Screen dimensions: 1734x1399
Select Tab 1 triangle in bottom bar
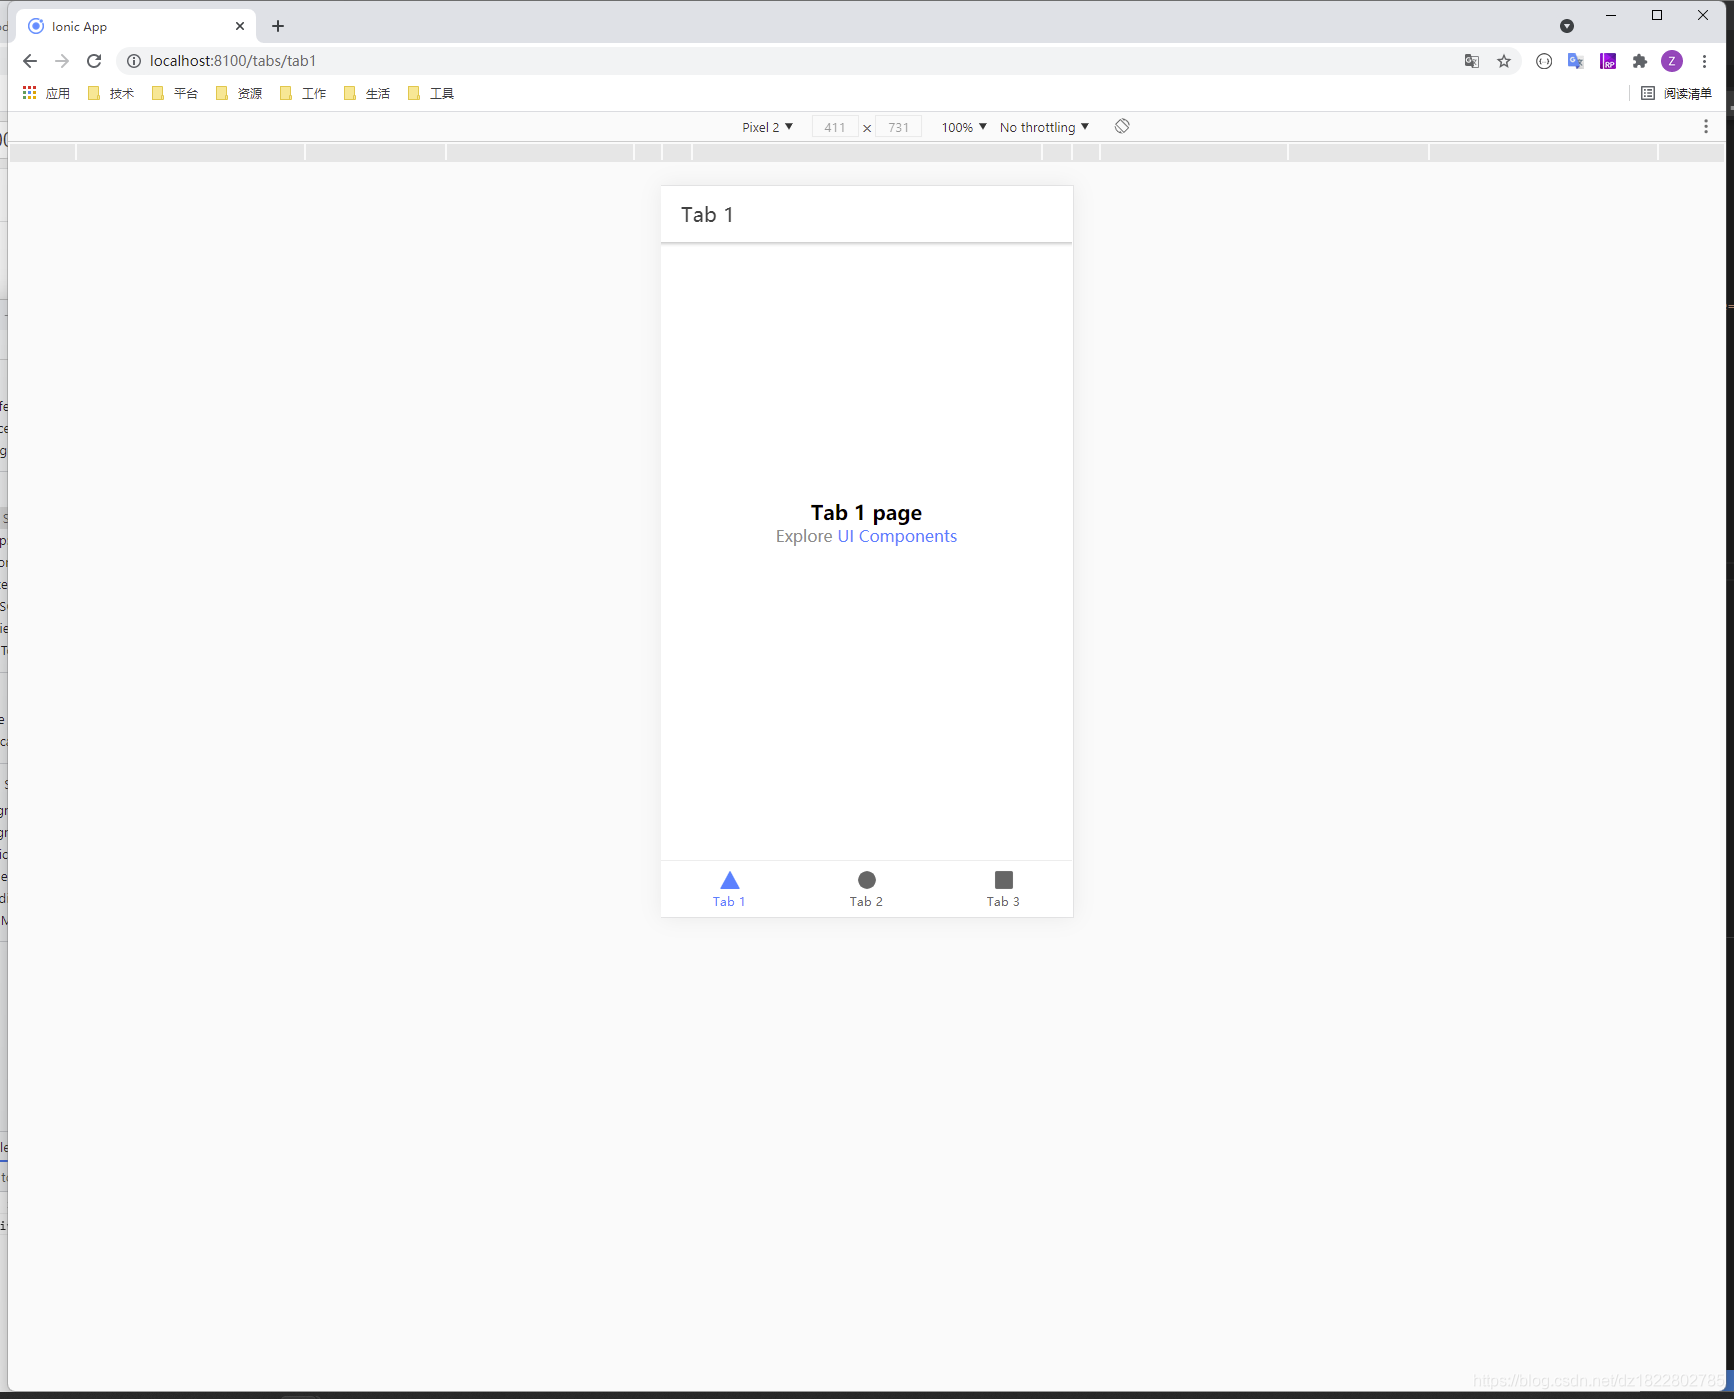coord(729,888)
